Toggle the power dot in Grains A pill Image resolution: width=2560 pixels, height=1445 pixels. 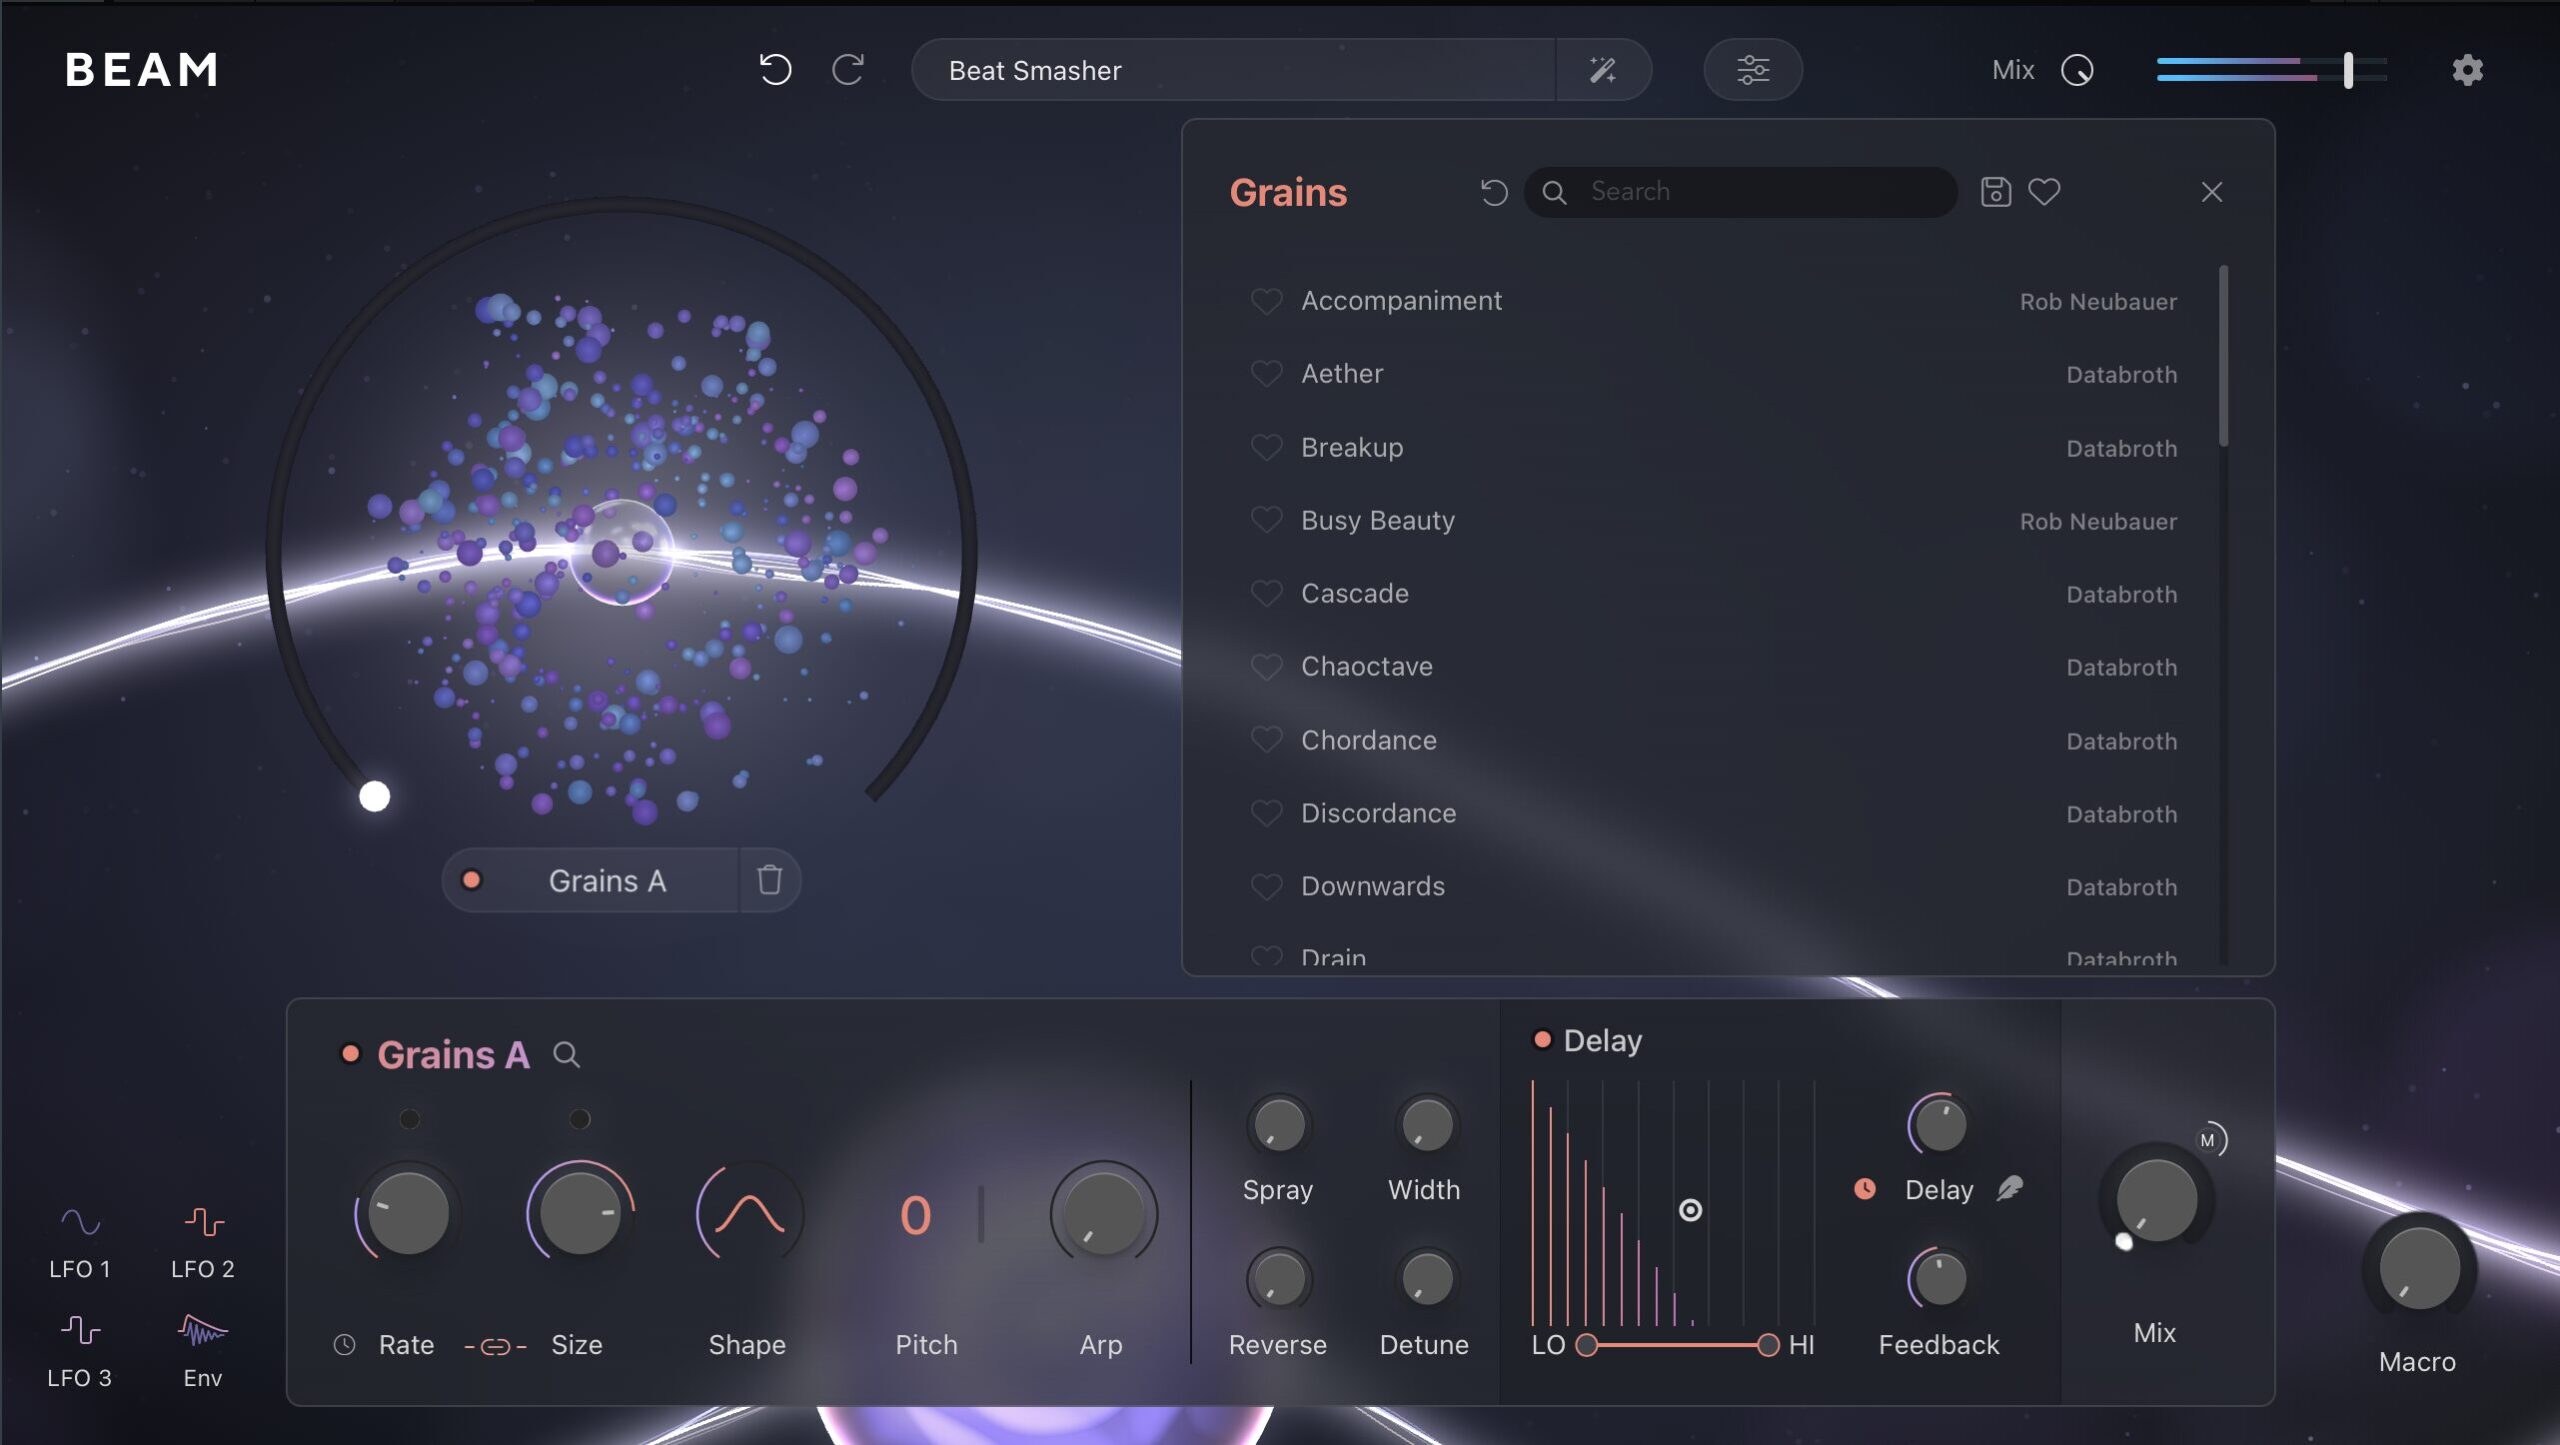tap(471, 880)
